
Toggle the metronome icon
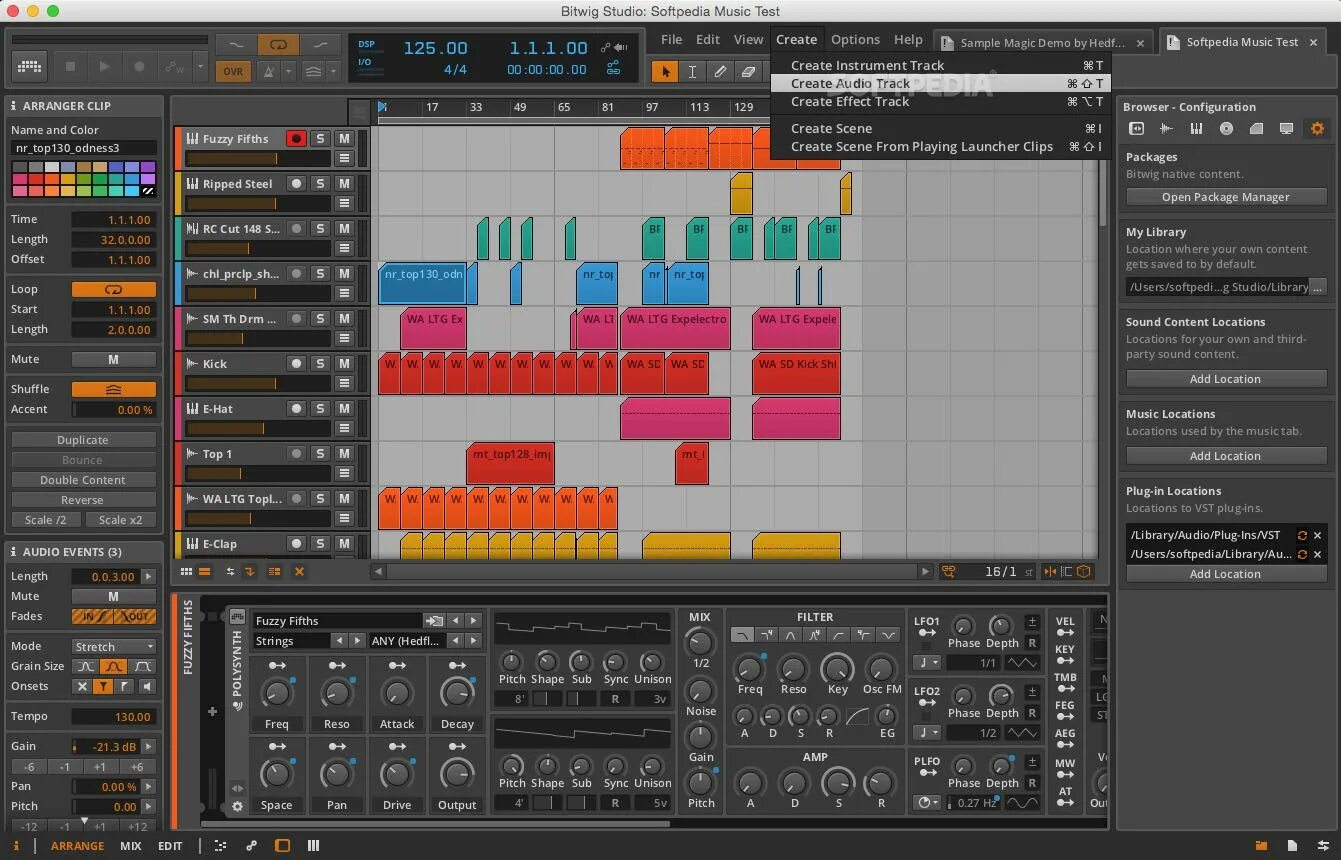[x=268, y=71]
